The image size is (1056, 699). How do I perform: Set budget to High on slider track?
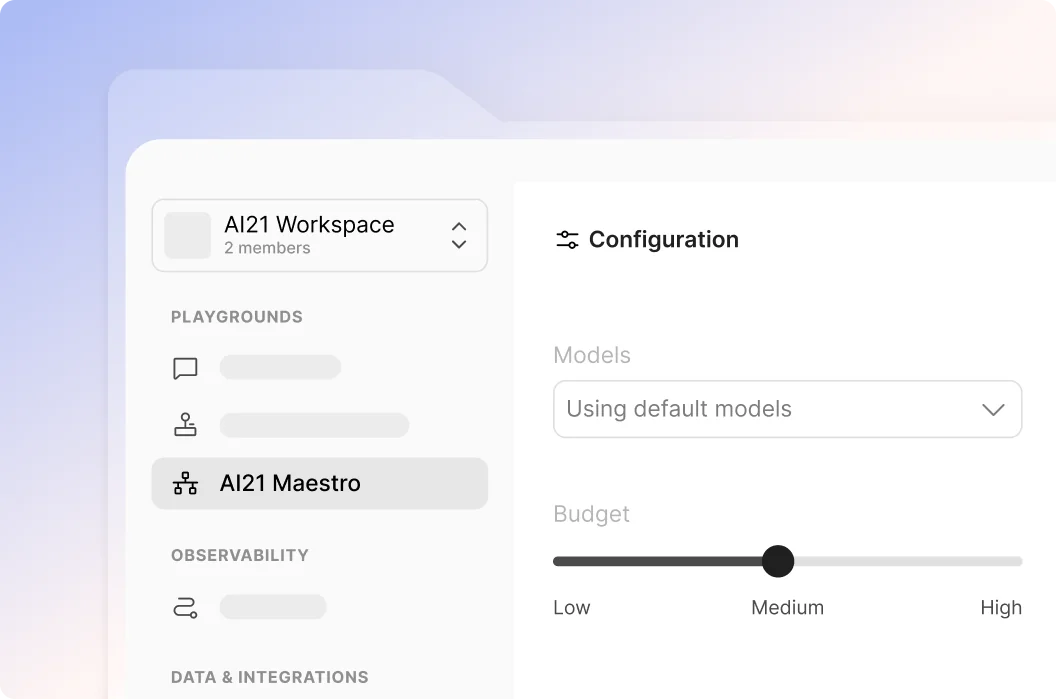coord(1017,562)
